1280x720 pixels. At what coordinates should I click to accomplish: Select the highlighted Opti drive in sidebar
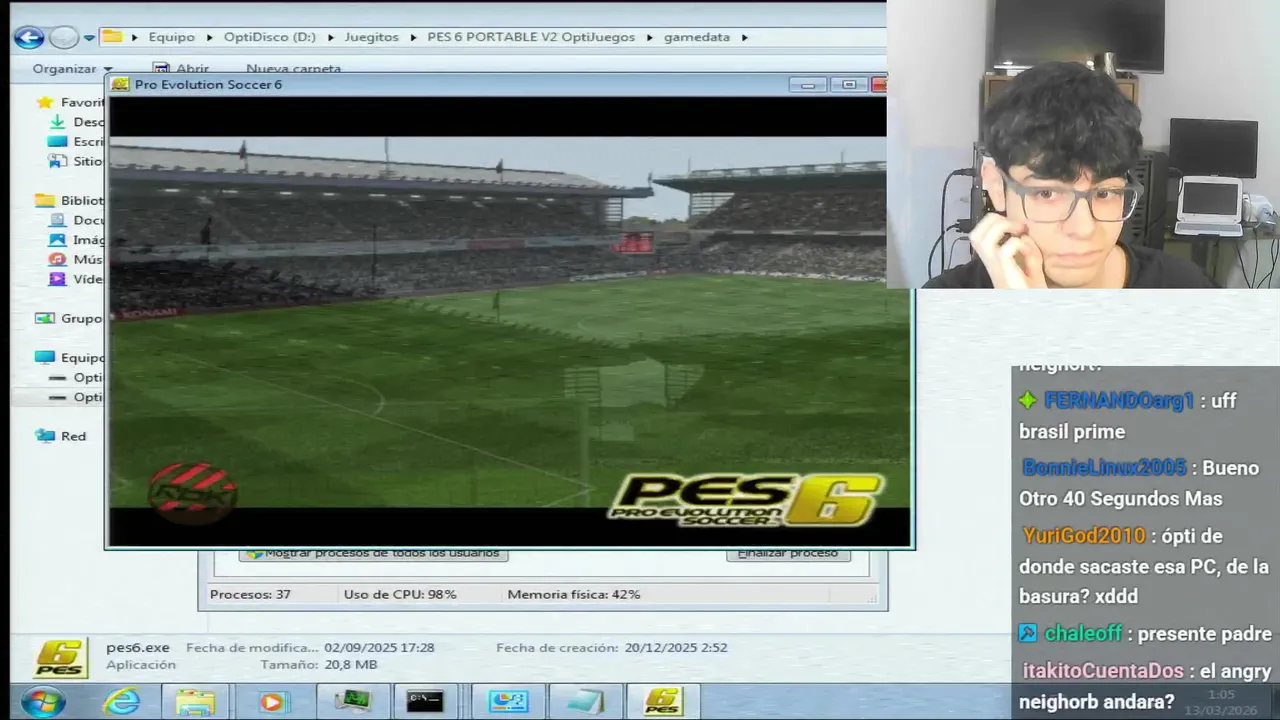click(75, 397)
